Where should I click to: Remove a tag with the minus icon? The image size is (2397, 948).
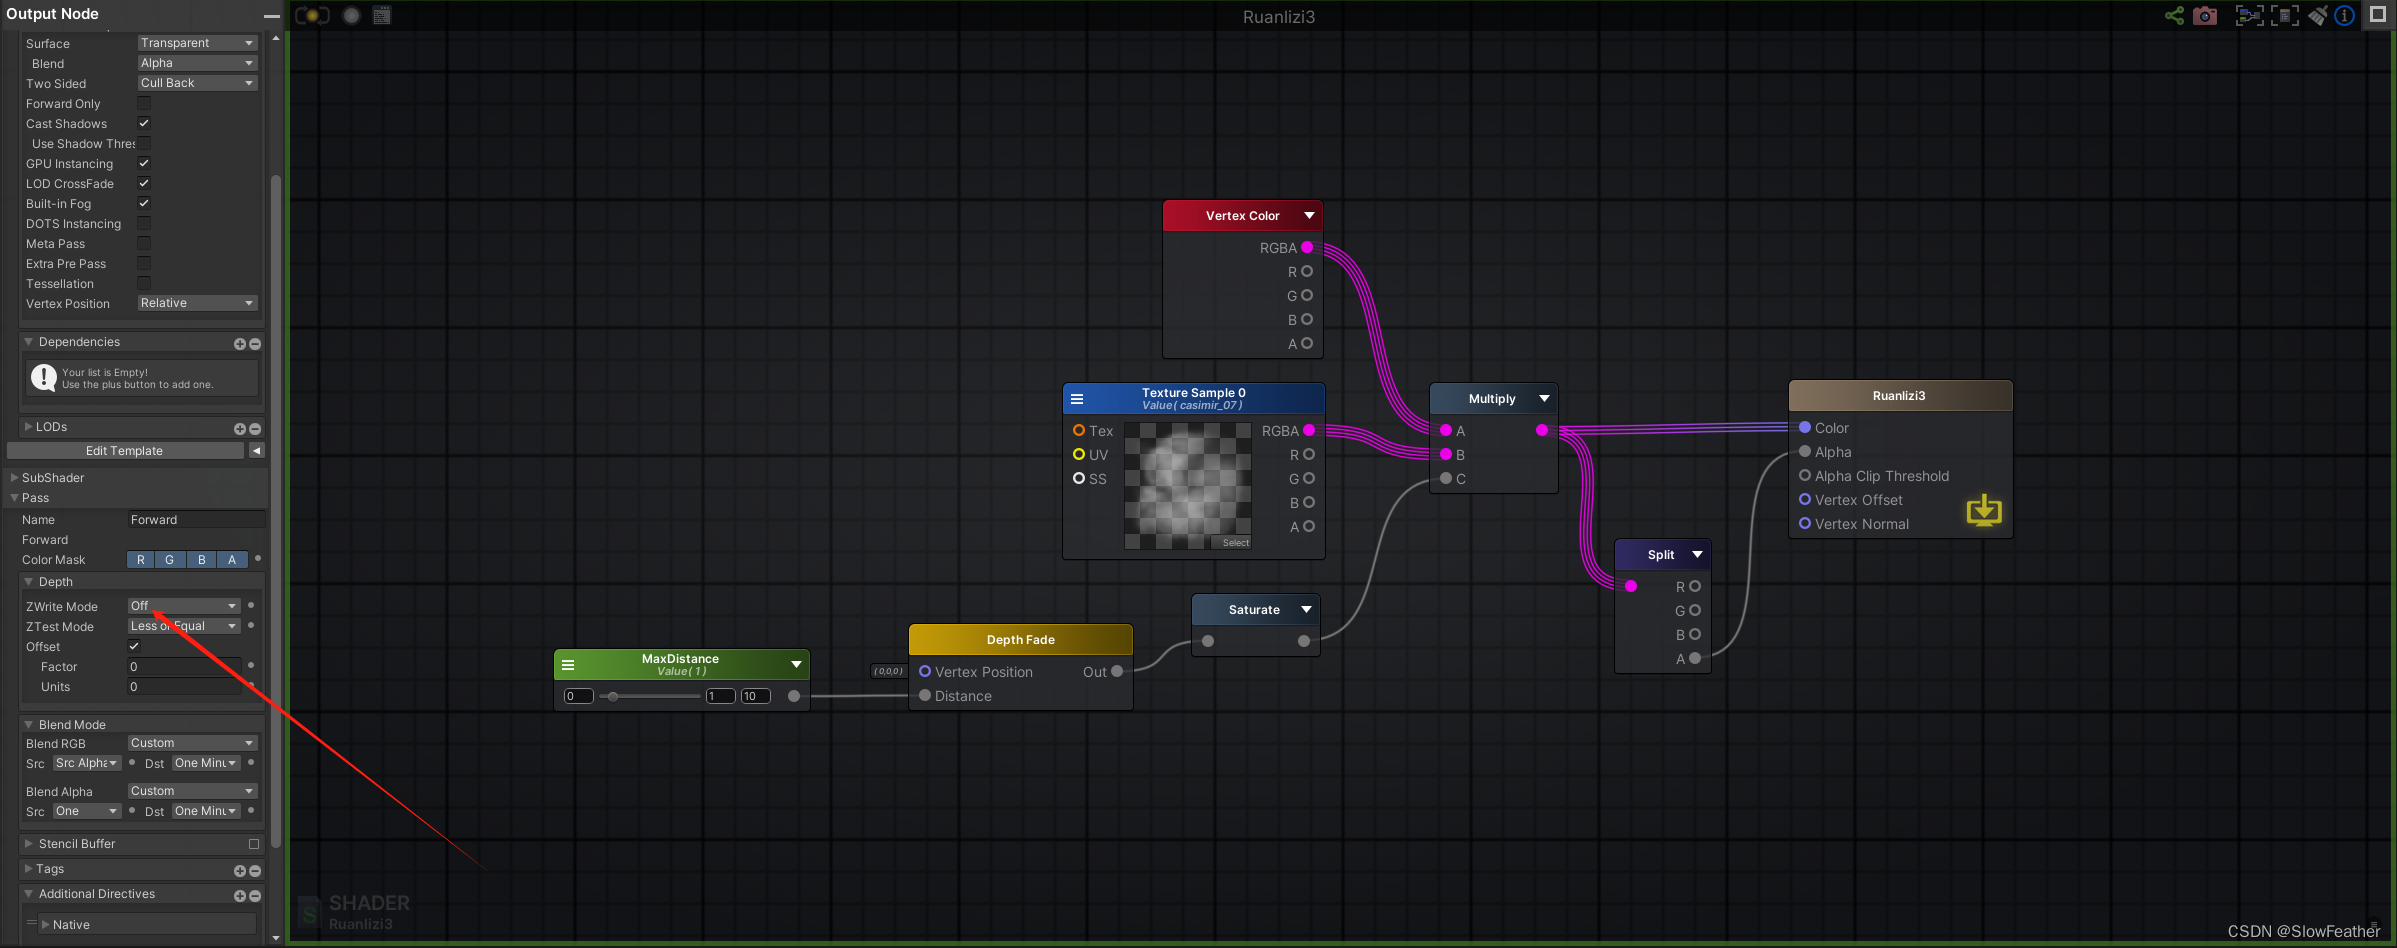click(x=255, y=870)
